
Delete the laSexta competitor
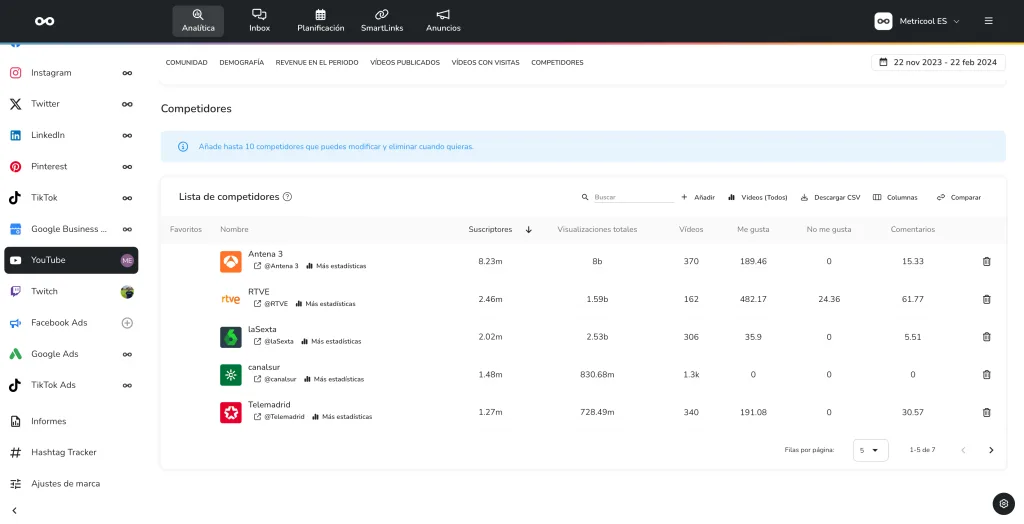tap(986, 337)
